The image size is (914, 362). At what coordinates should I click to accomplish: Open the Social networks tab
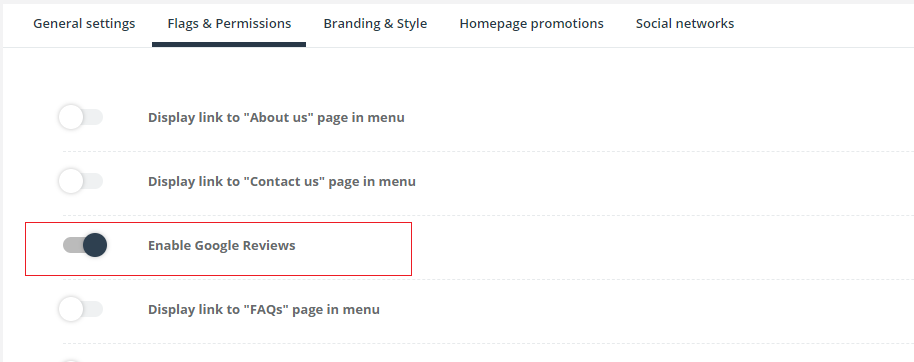685,24
